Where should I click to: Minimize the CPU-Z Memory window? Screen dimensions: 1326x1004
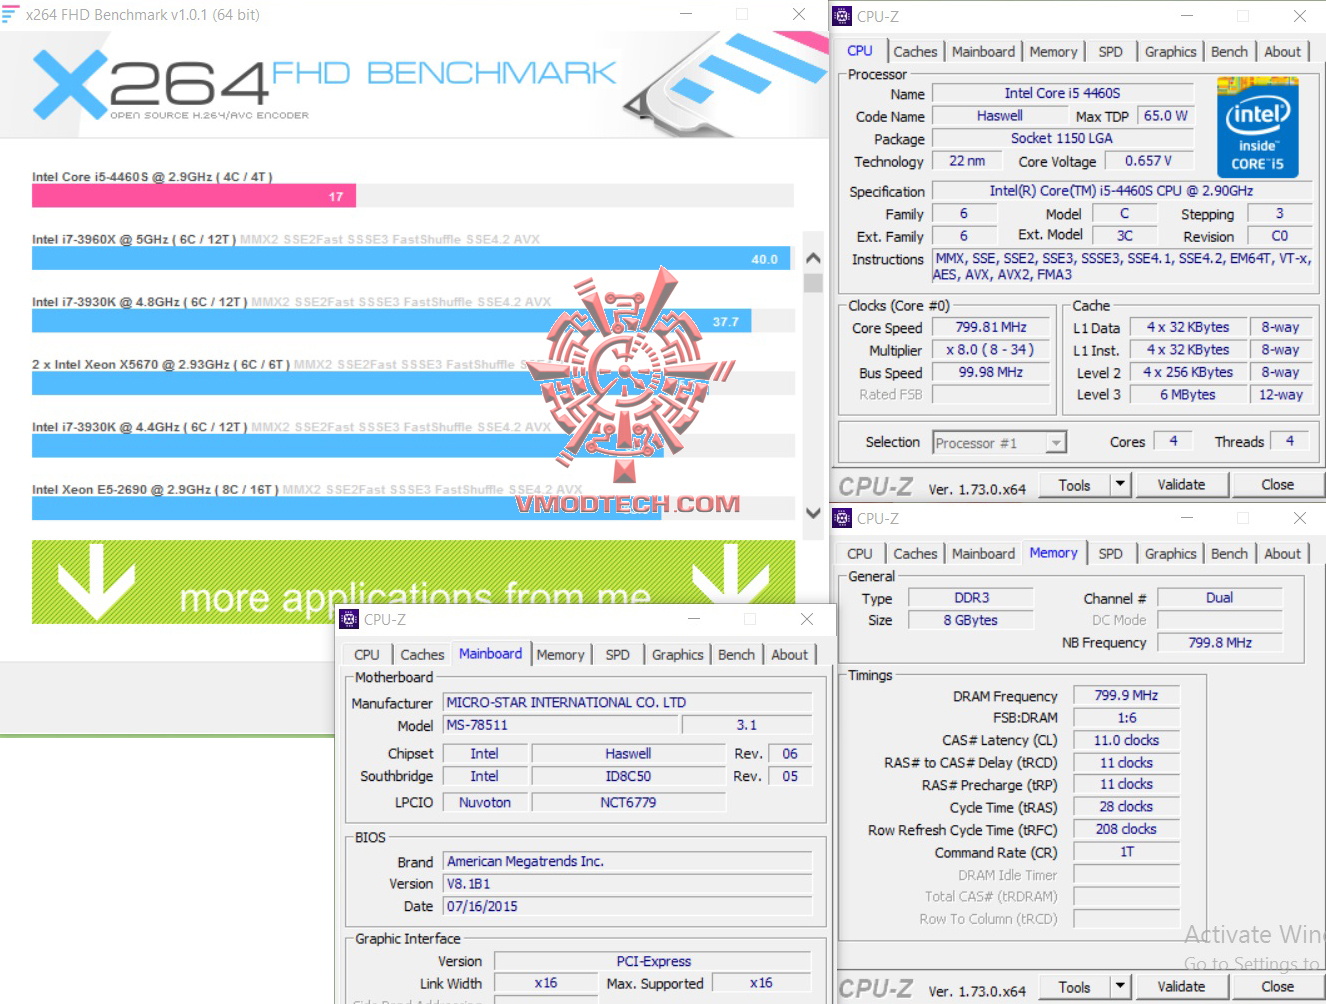coord(1187,518)
